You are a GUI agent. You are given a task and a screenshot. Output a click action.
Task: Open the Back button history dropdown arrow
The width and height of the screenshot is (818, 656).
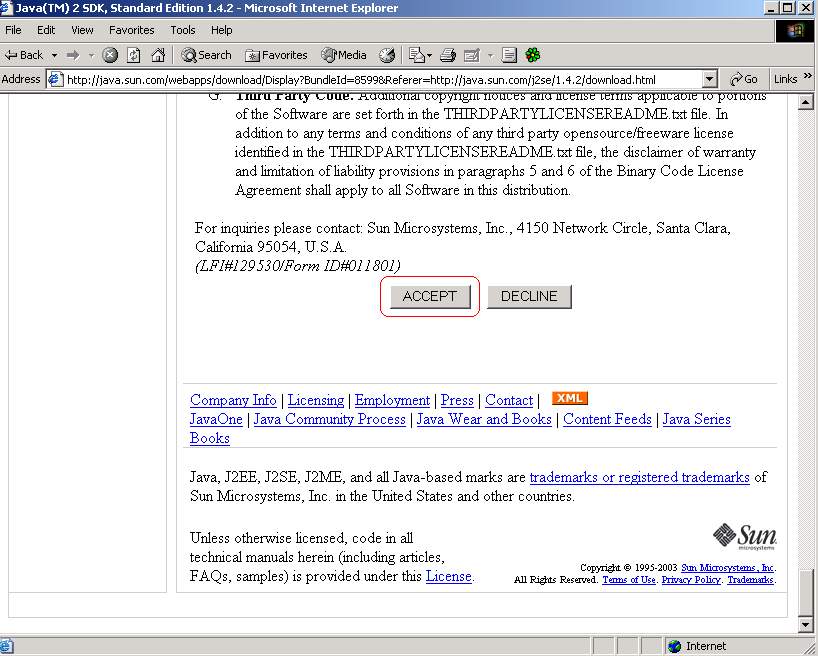54,55
